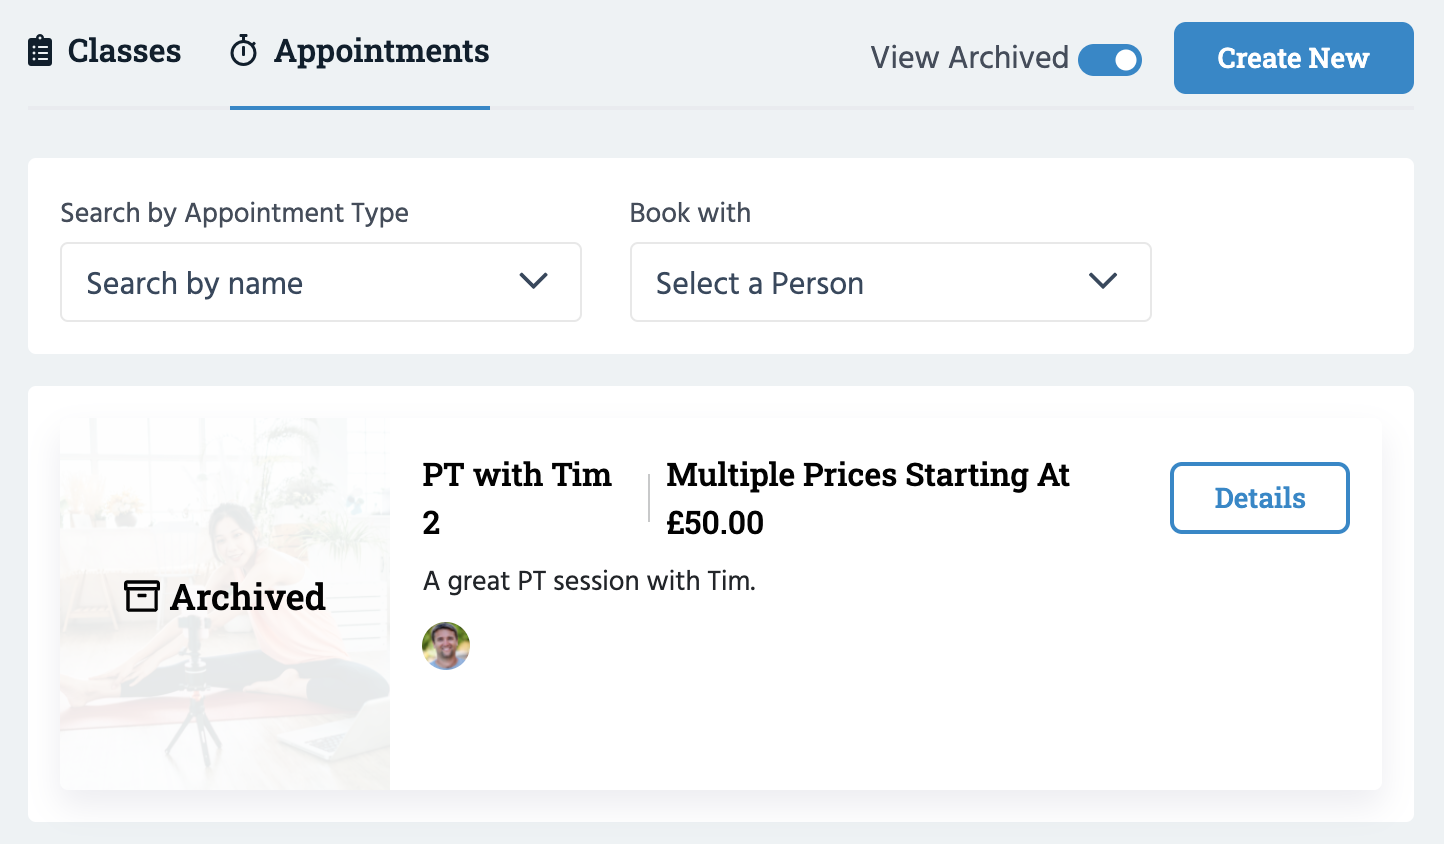Click the Search by name input field
The width and height of the screenshot is (1444, 844).
click(250, 282)
